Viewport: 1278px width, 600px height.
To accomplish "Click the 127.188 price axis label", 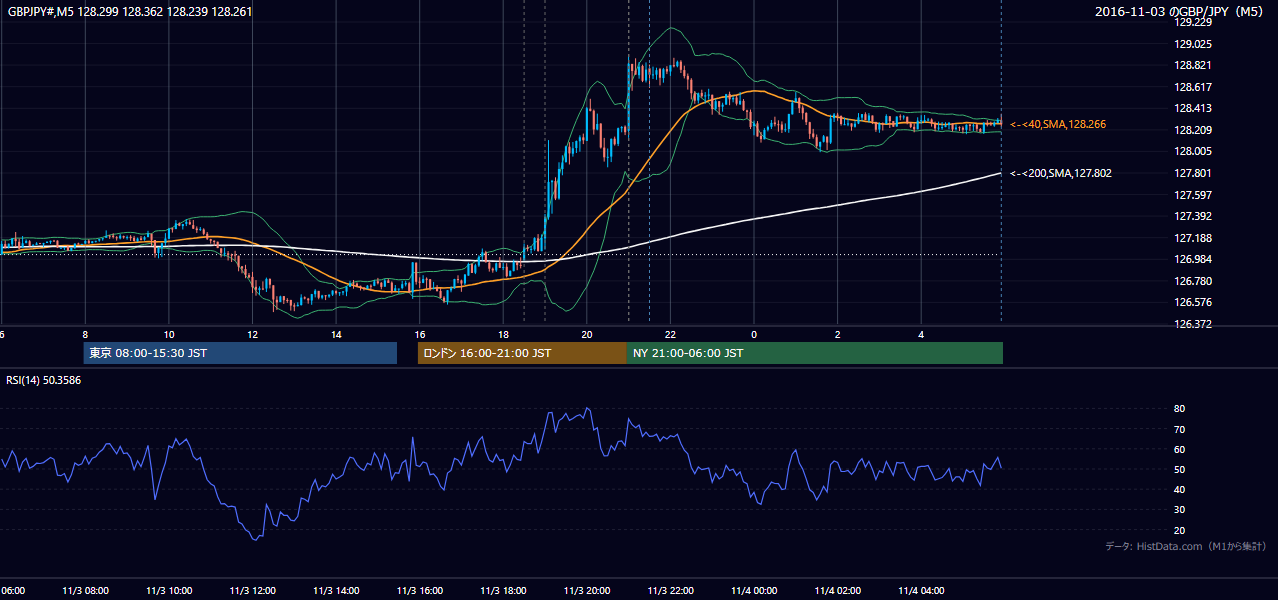I will pyautogui.click(x=1192, y=238).
